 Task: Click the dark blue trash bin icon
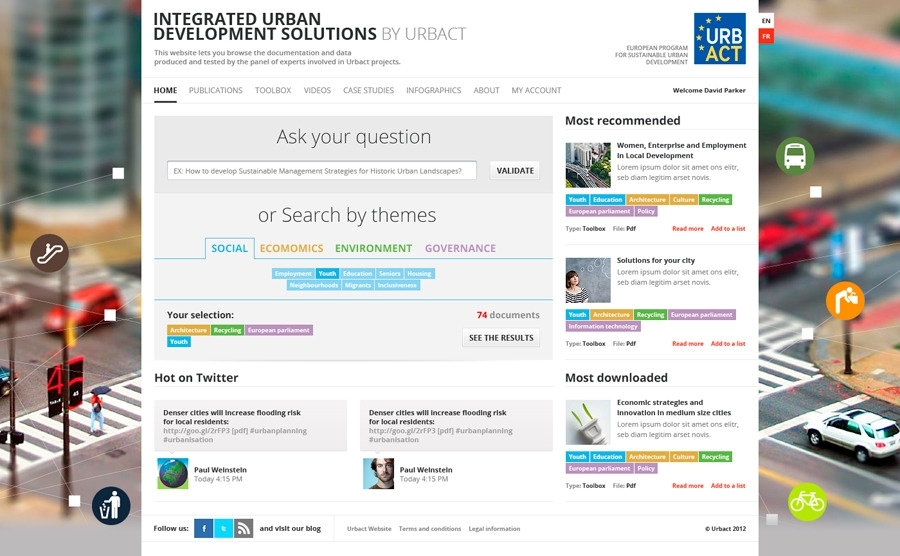111,506
